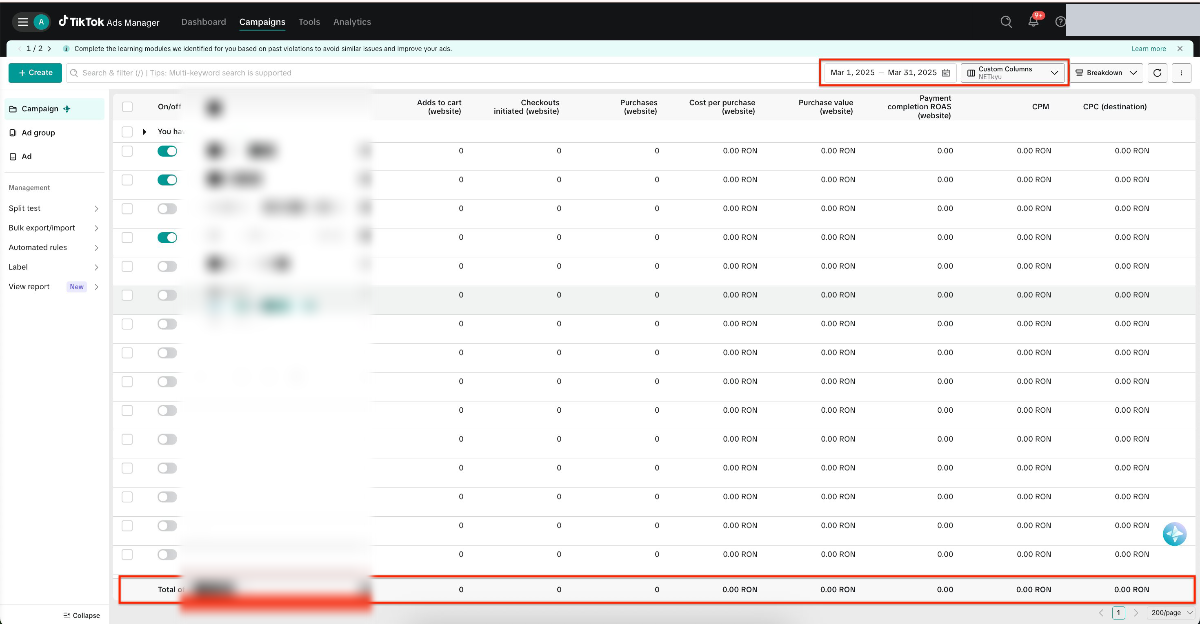Click the New badge beside View report

point(77,287)
